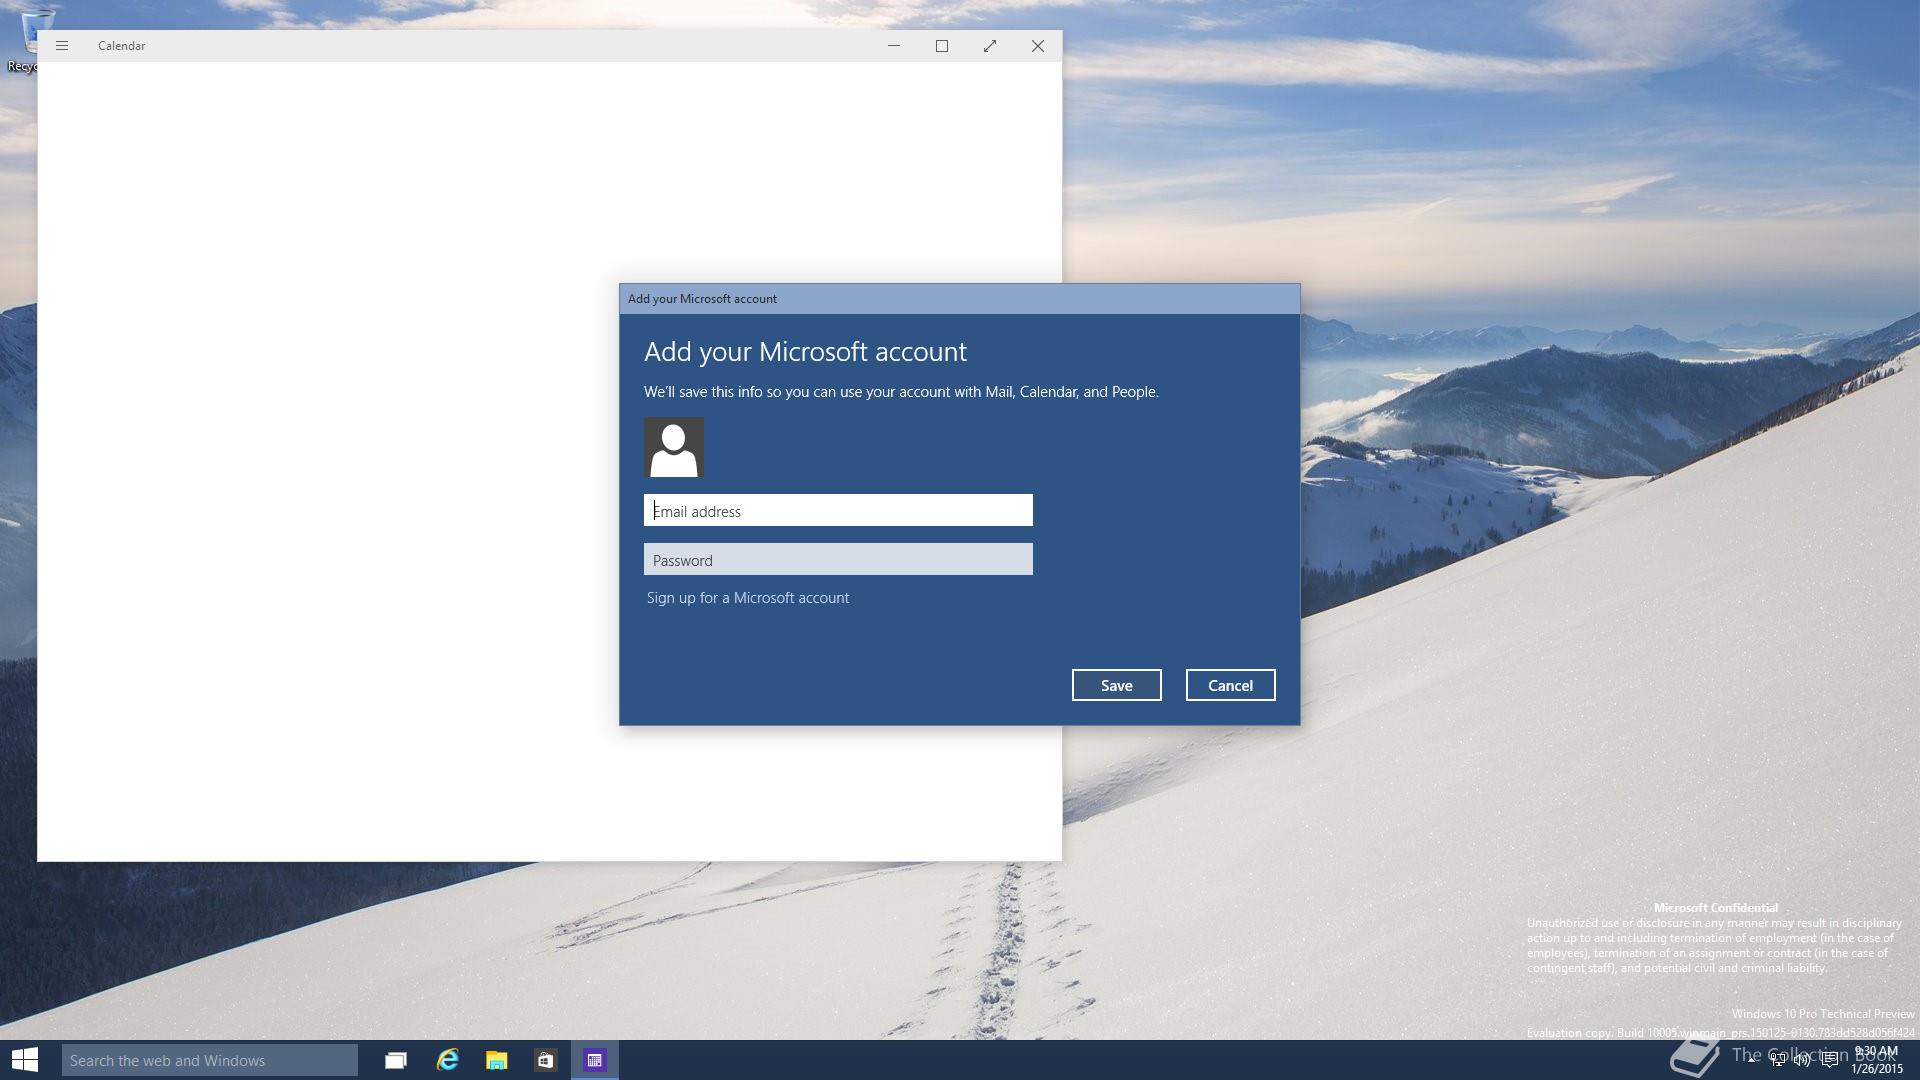
Task: Click the Password field
Action: [838, 559]
